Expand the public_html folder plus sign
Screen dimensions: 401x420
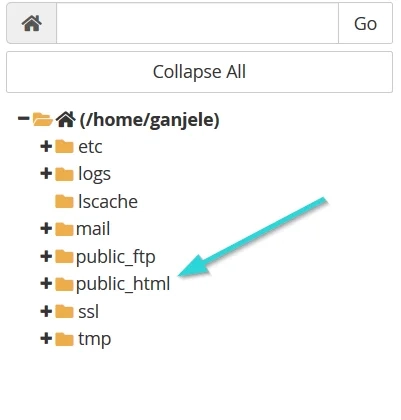pyautogui.click(x=46, y=284)
